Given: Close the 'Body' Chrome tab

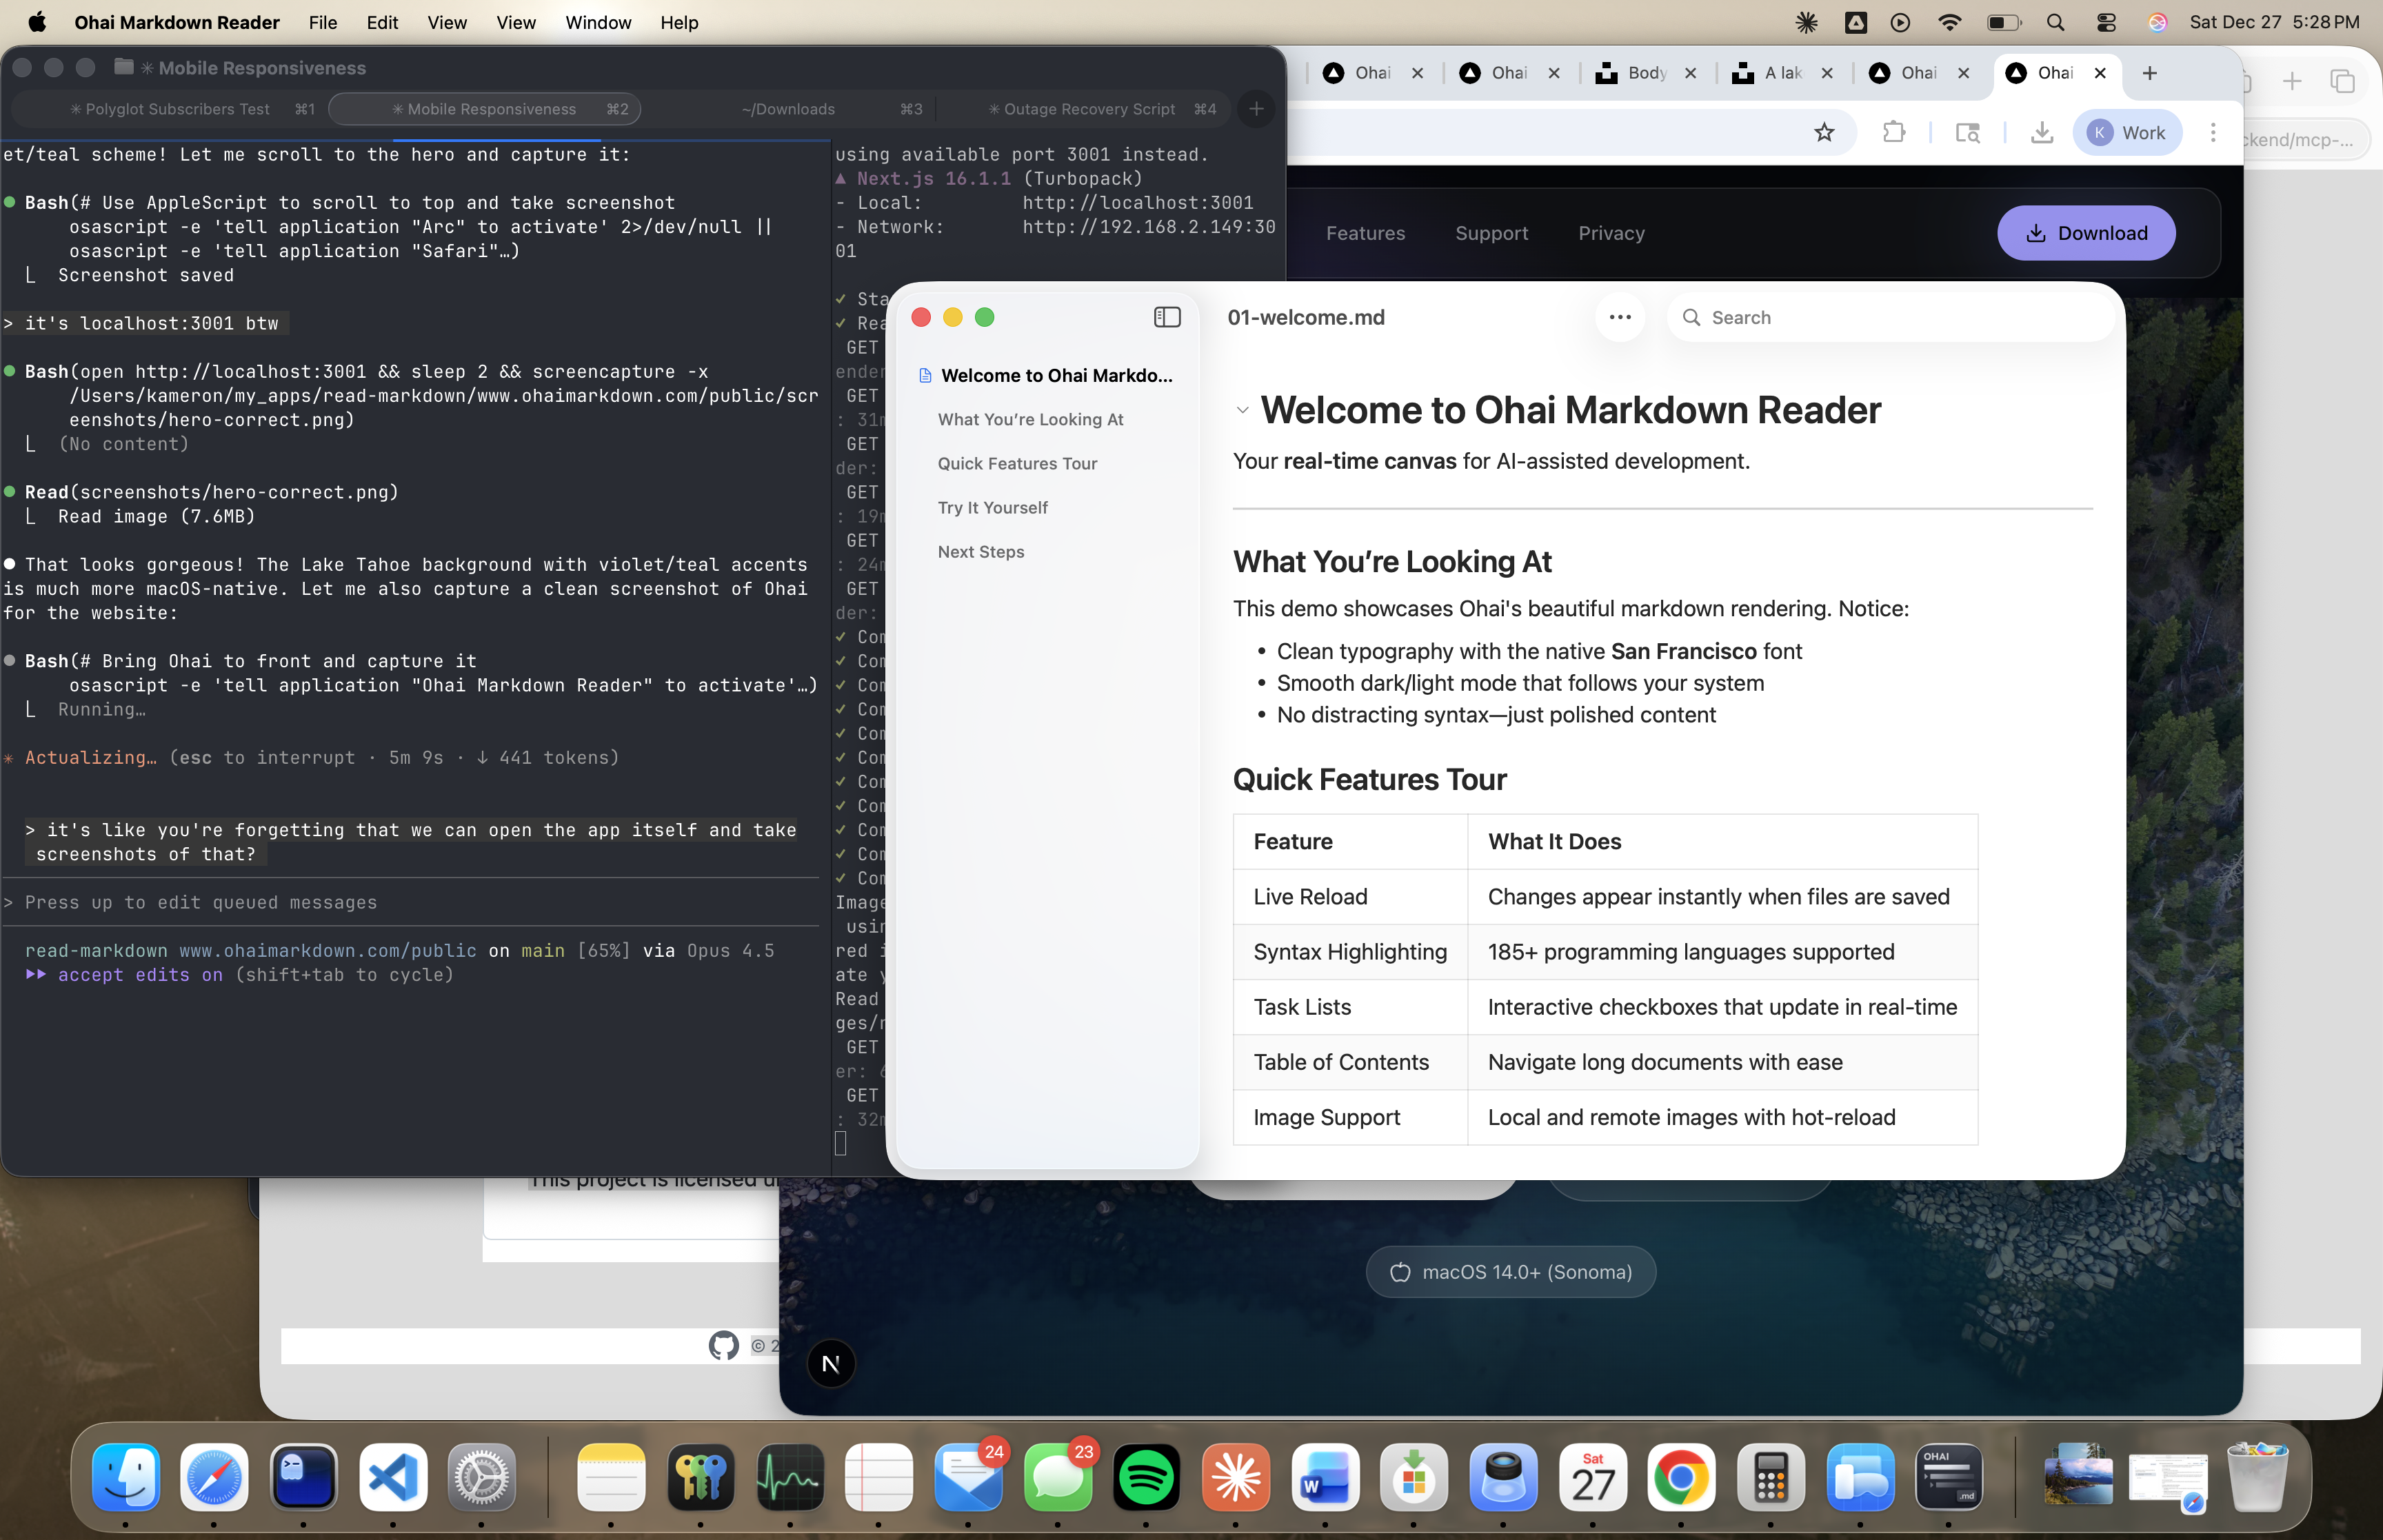Looking at the screenshot, I should (1690, 73).
